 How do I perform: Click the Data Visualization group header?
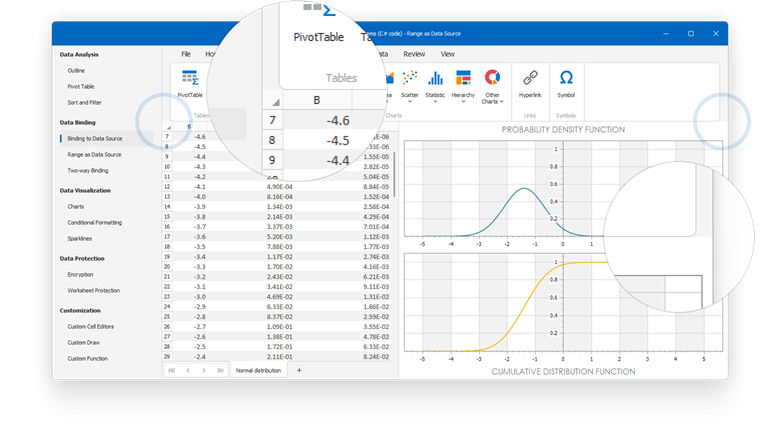point(85,191)
